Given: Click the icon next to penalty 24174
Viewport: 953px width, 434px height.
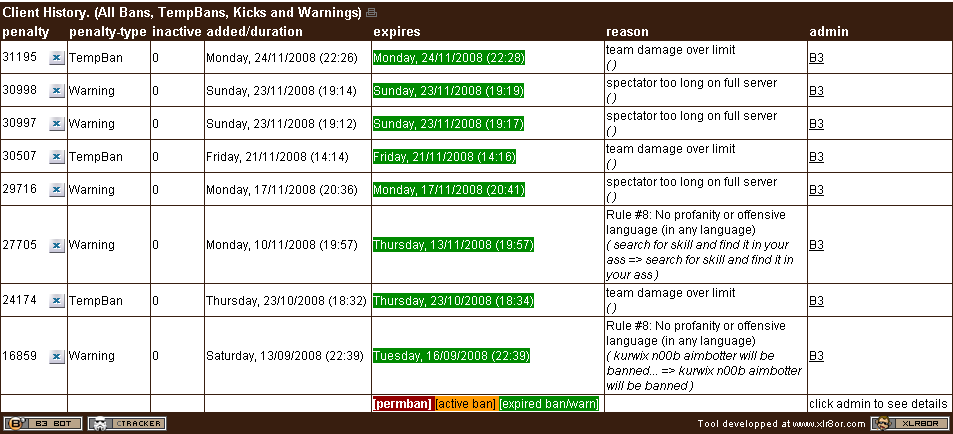Looking at the screenshot, I should point(57,301).
